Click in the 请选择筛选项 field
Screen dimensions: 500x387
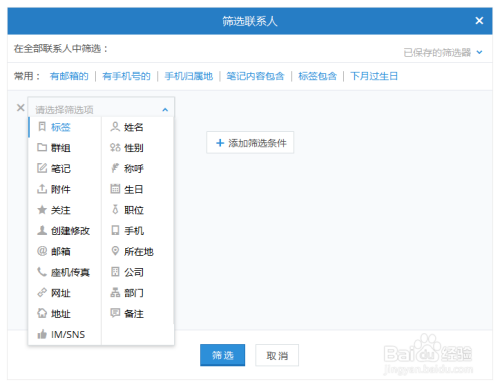pos(101,107)
